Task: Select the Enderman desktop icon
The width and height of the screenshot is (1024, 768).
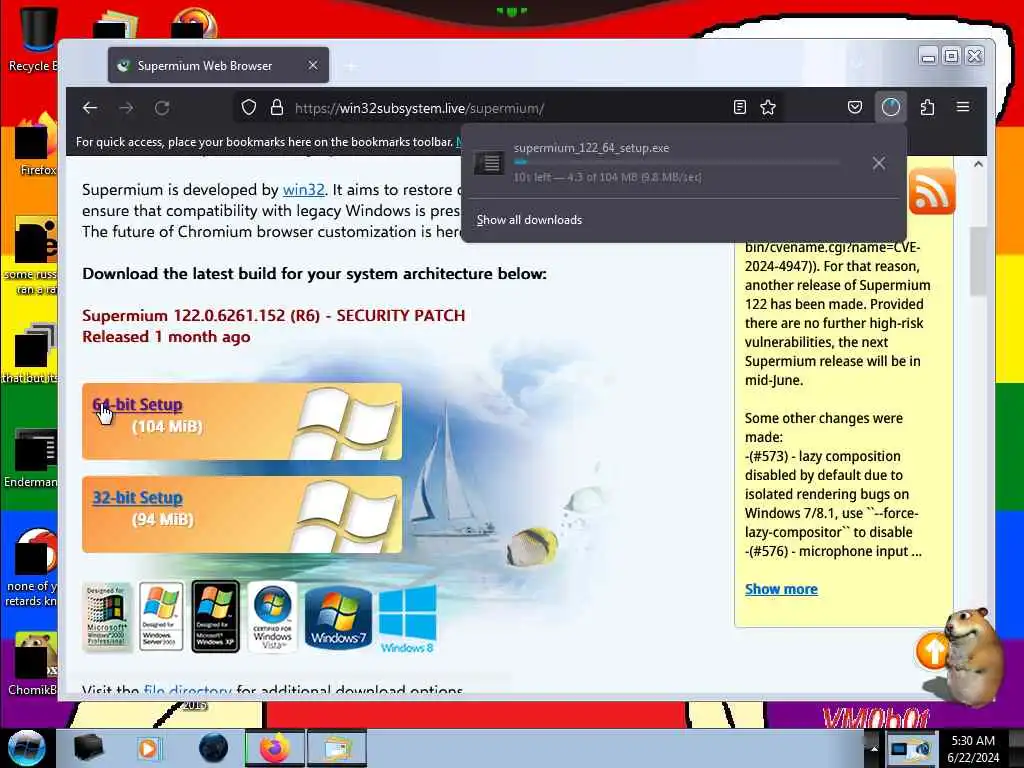Action: click(33, 457)
